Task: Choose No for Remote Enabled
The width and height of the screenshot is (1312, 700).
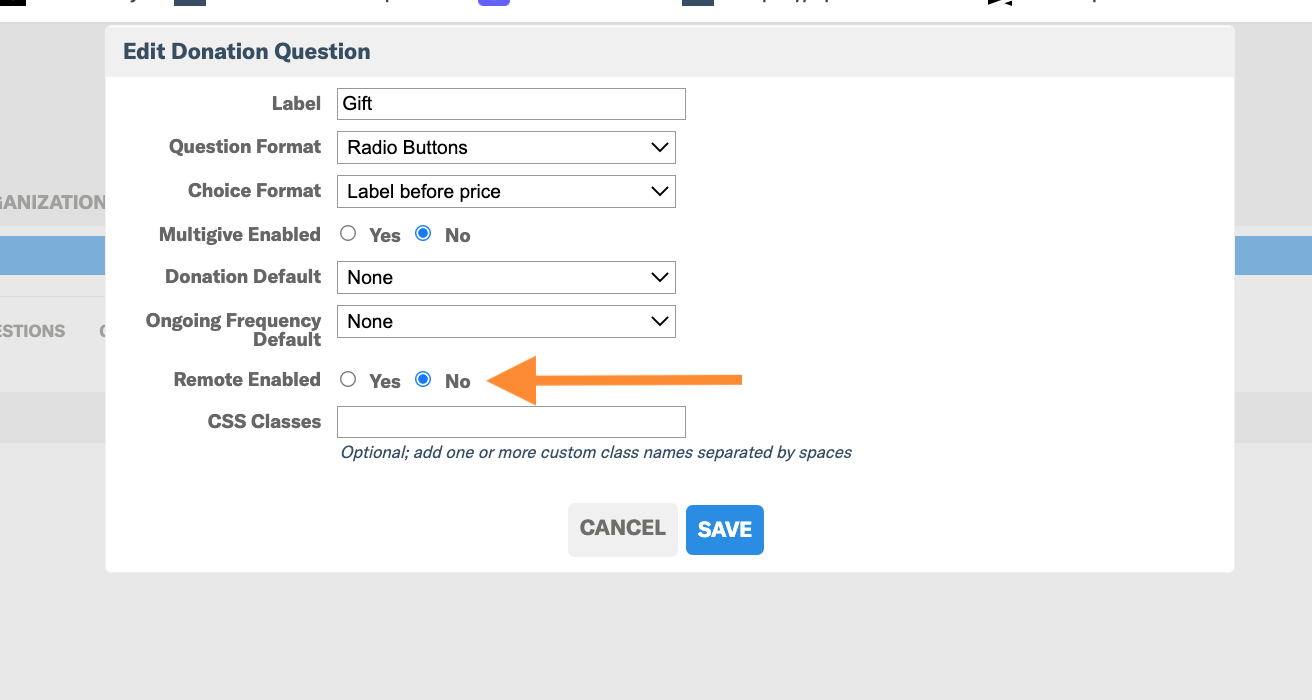Action: [423, 380]
